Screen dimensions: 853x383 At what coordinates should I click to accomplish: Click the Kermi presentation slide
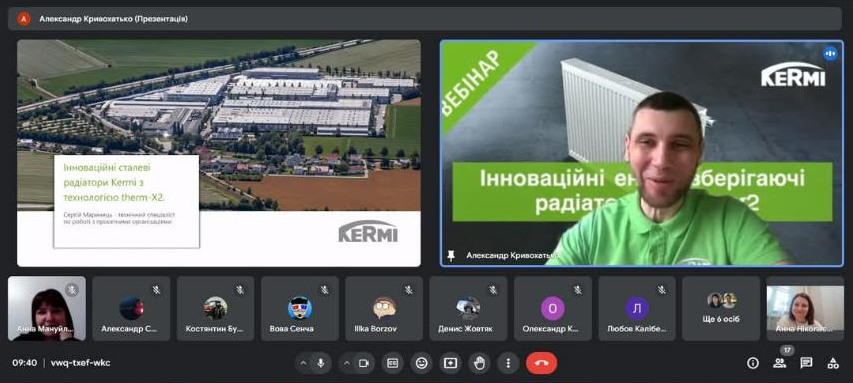point(219,153)
